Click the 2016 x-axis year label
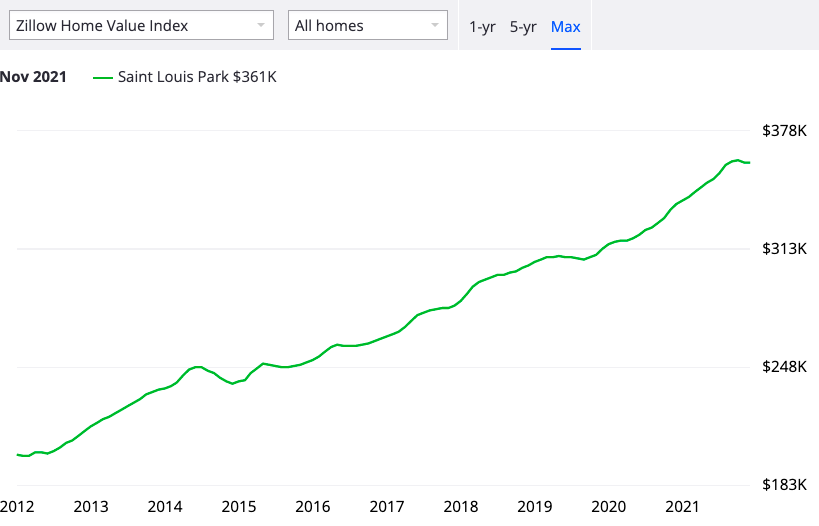819x526 pixels. click(313, 507)
